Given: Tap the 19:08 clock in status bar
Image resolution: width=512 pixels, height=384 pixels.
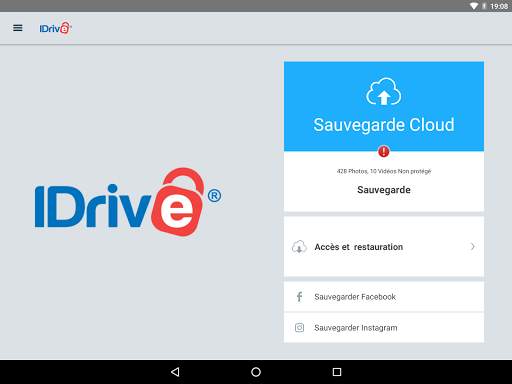Looking at the screenshot, I should tap(499, 6).
